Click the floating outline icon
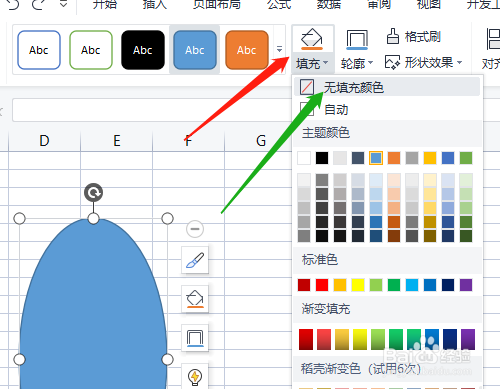Image resolution: width=500 pixels, height=389 pixels. pyautogui.click(x=195, y=338)
